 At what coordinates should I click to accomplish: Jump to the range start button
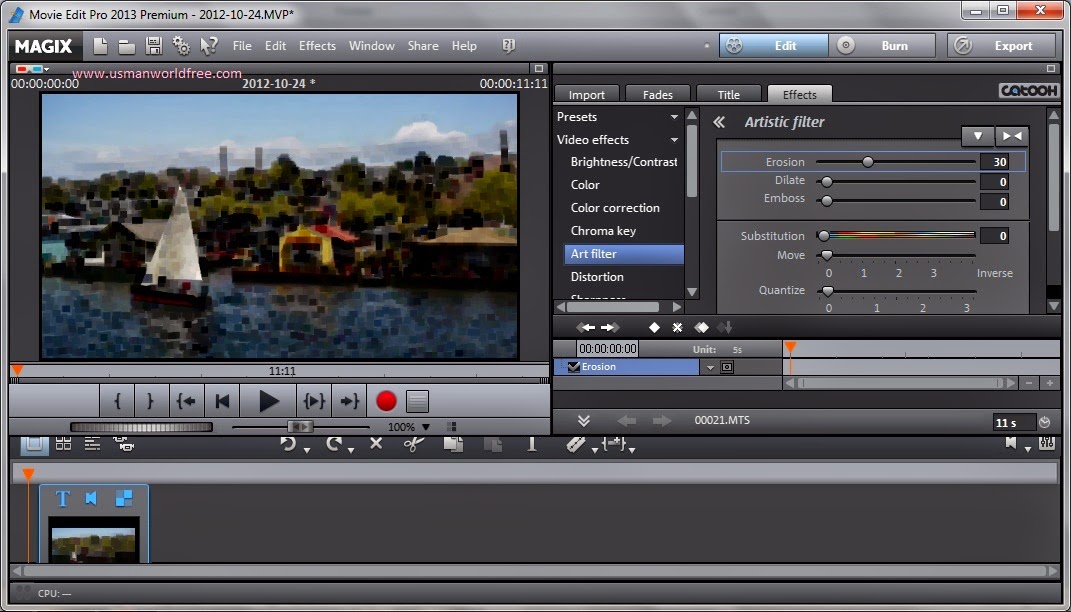[186, 401]
